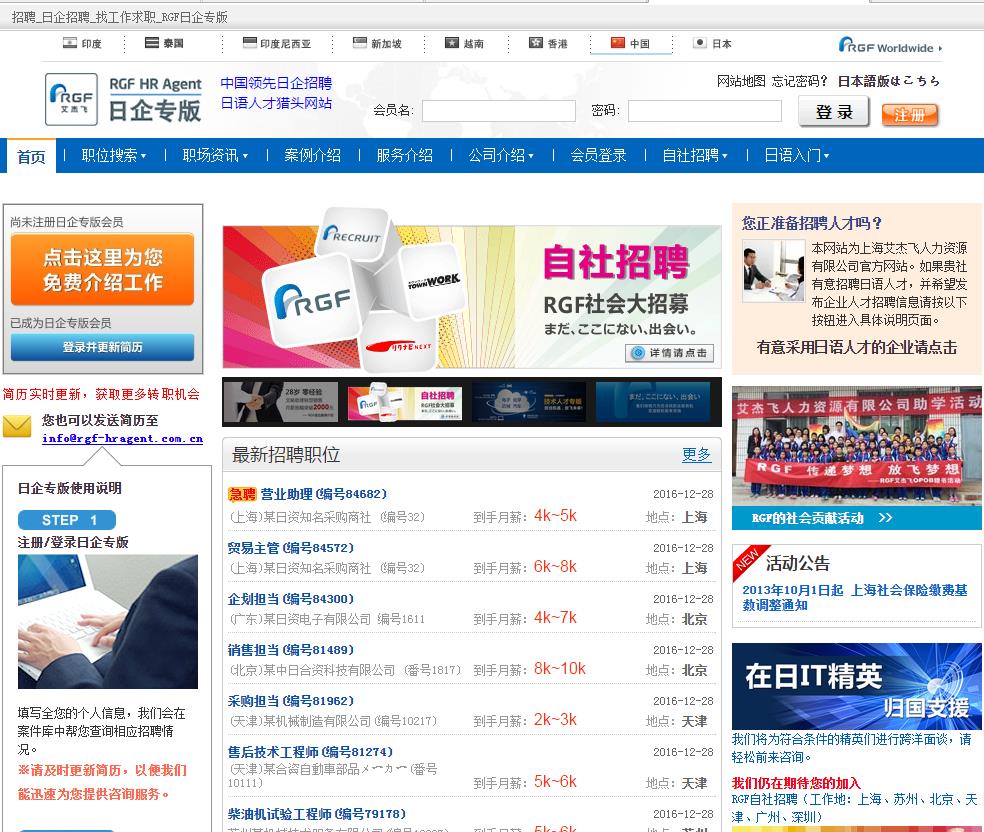This screenshot has height=832, width=984.
Task: Click the orange 注册 register button
Action: (909, 115)
